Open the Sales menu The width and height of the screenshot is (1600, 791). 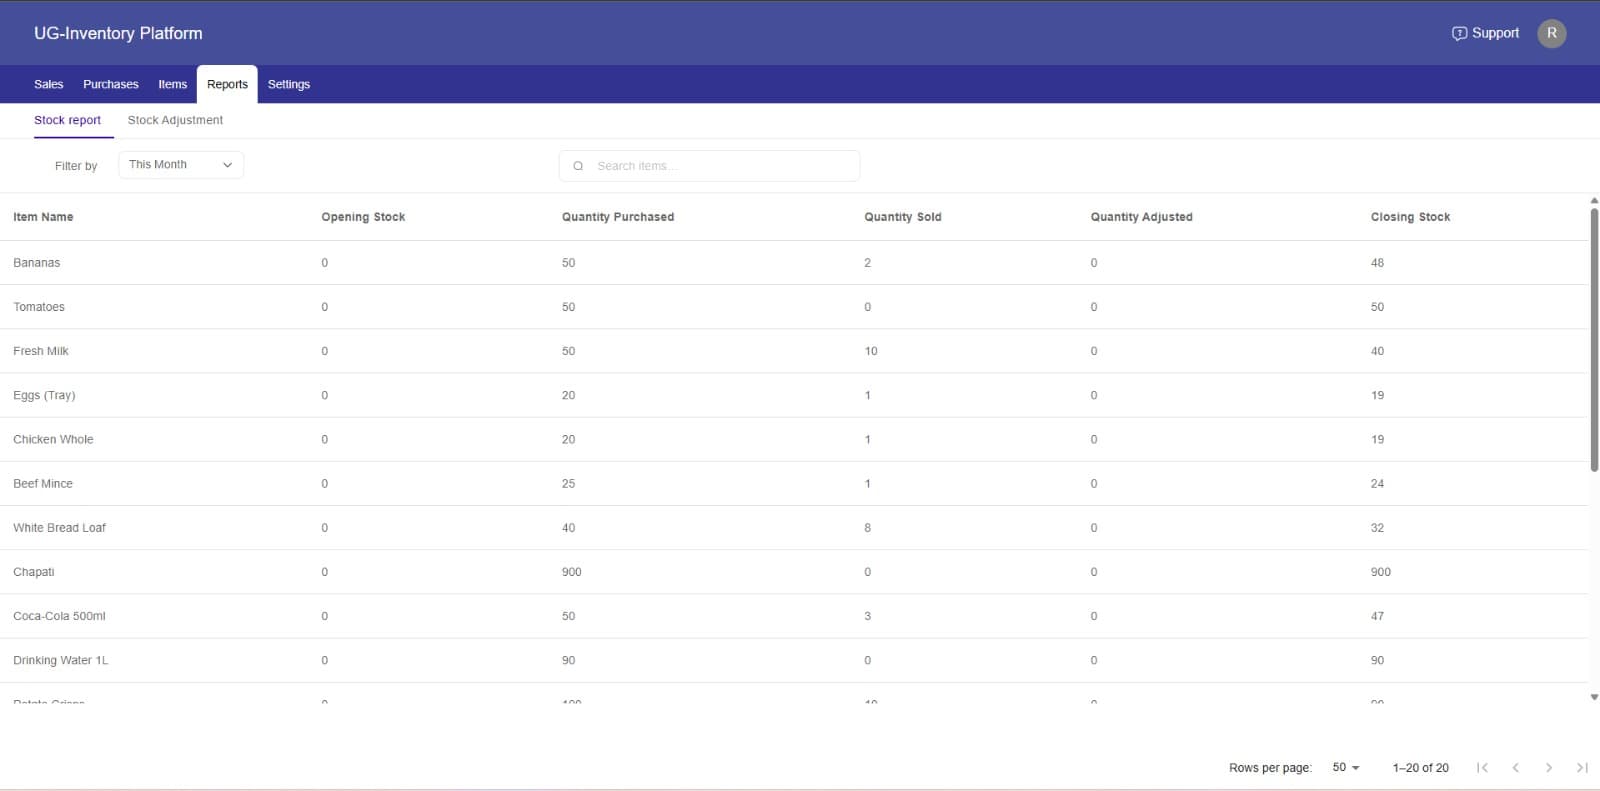(x=48, y=85)
